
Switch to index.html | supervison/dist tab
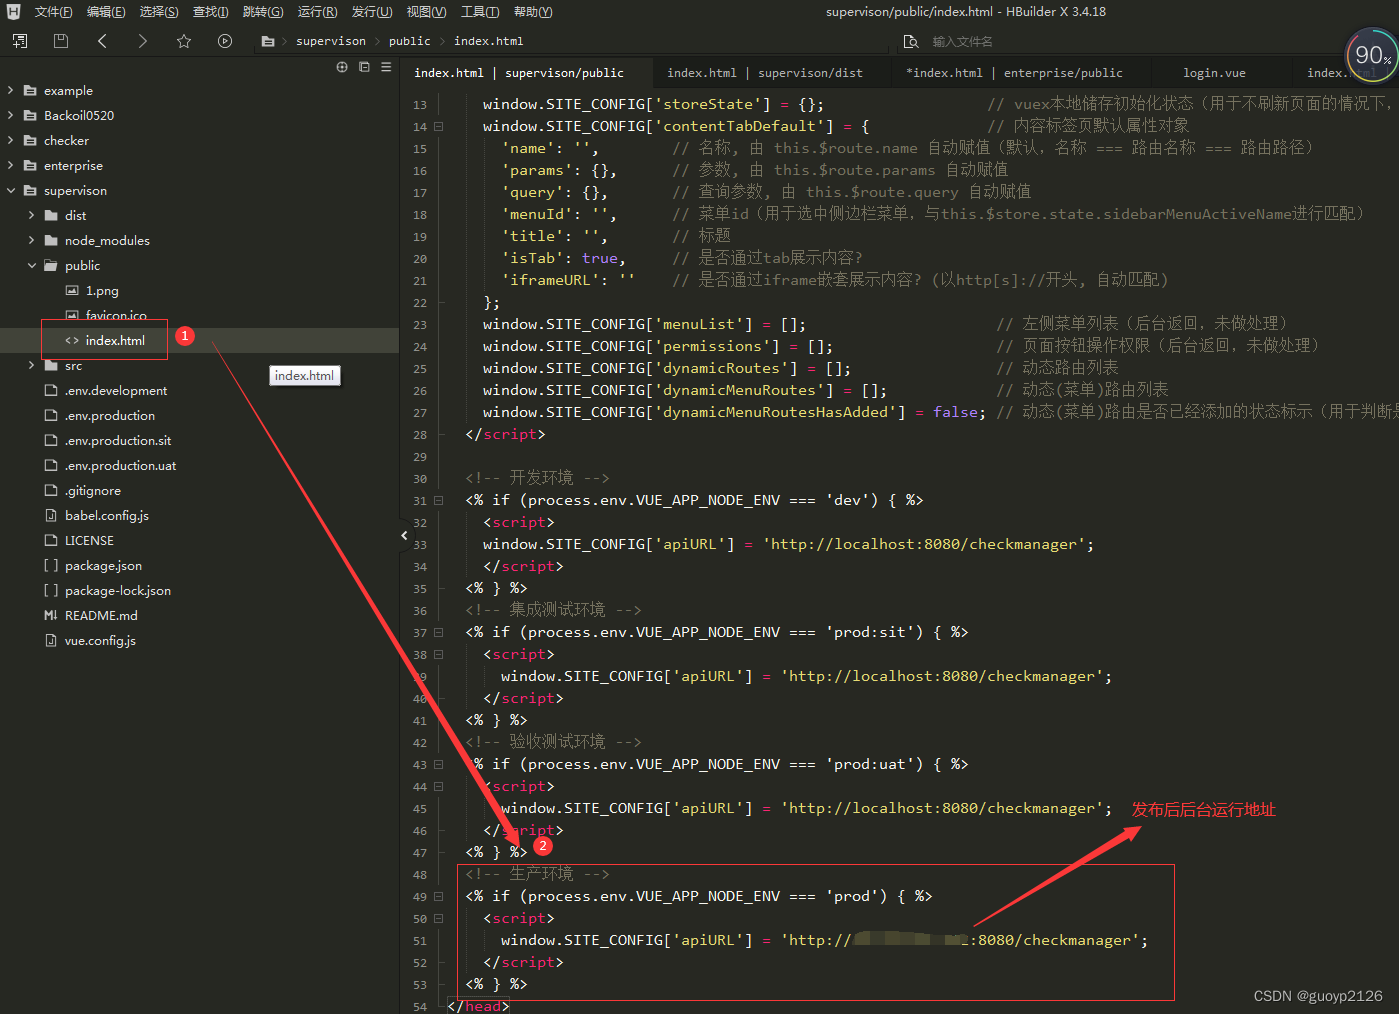[x=765, y=73]
